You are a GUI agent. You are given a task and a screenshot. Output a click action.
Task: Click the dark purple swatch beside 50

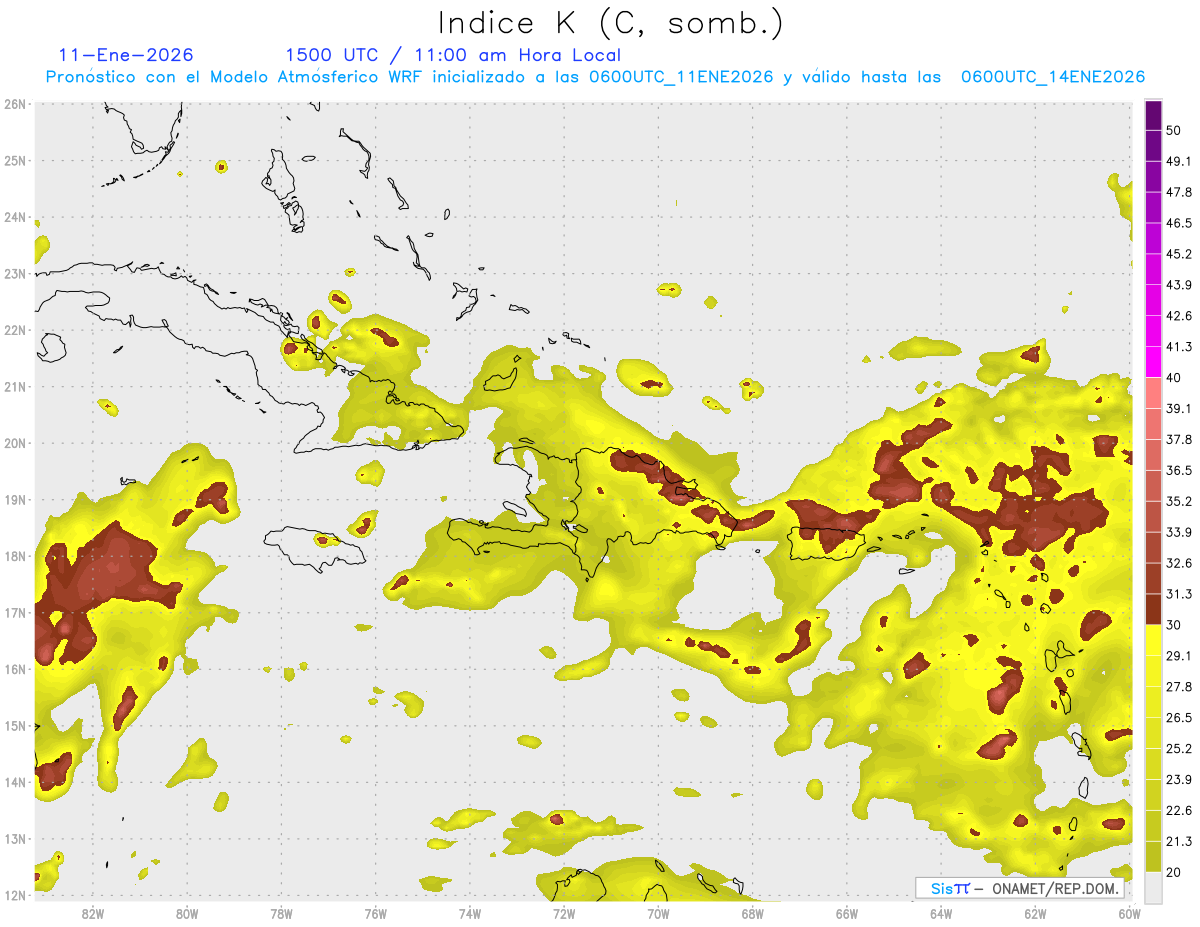(1153, 116)
